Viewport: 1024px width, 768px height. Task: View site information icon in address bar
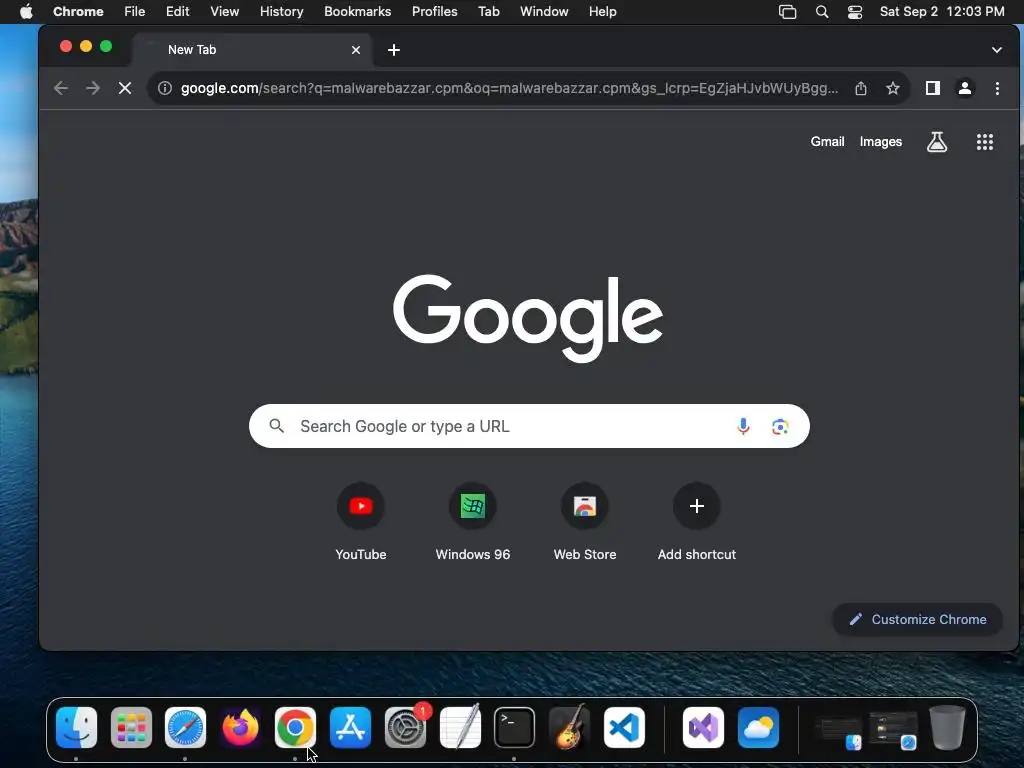(x=165, y=88)
